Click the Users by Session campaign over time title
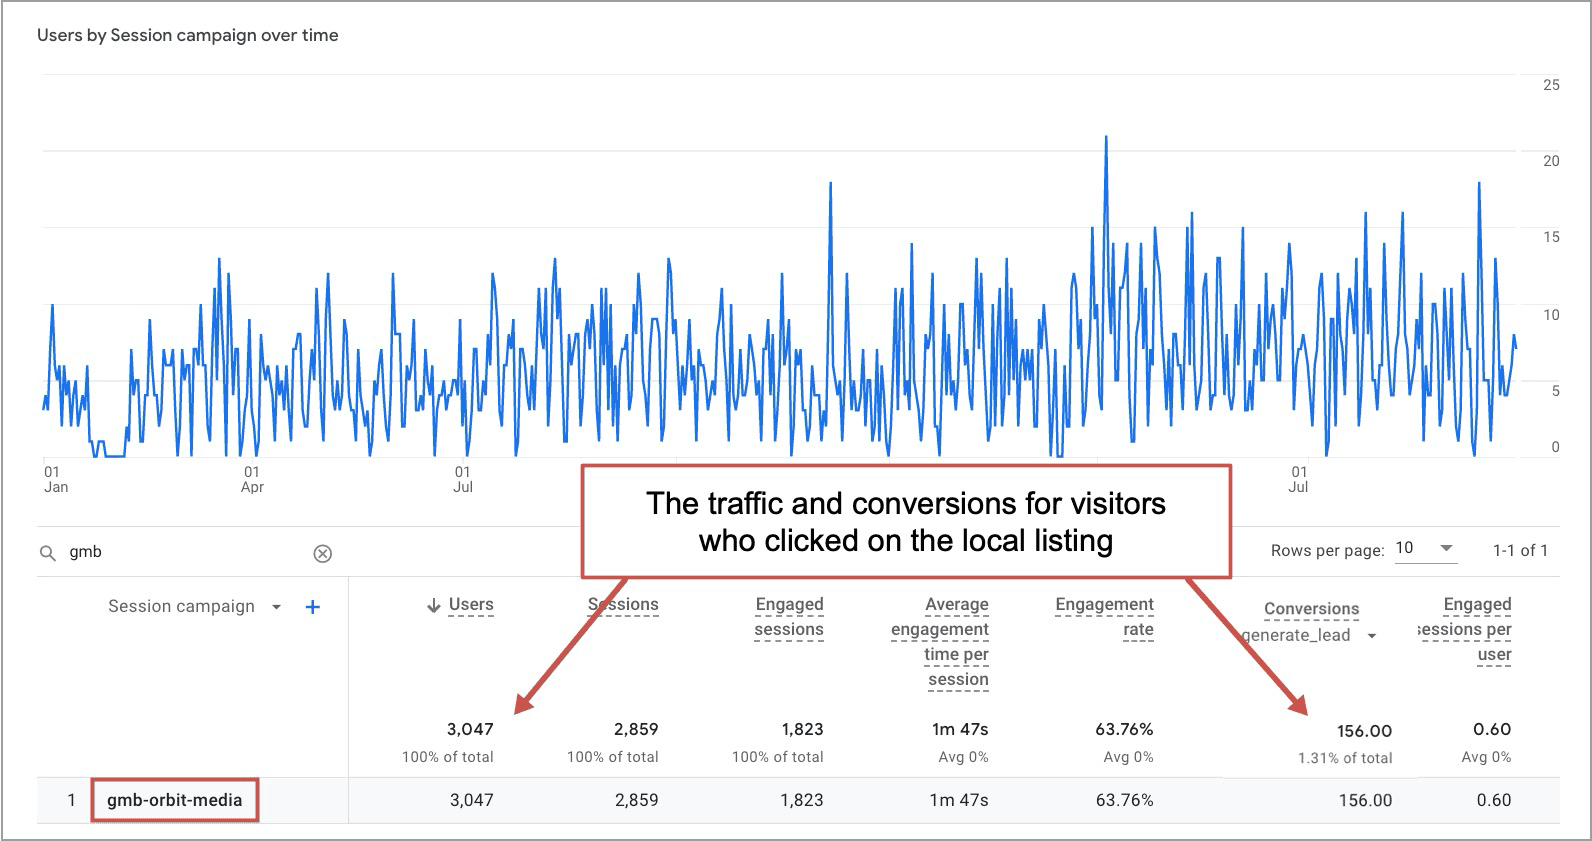1592x841 pixels. pos(188,35)
